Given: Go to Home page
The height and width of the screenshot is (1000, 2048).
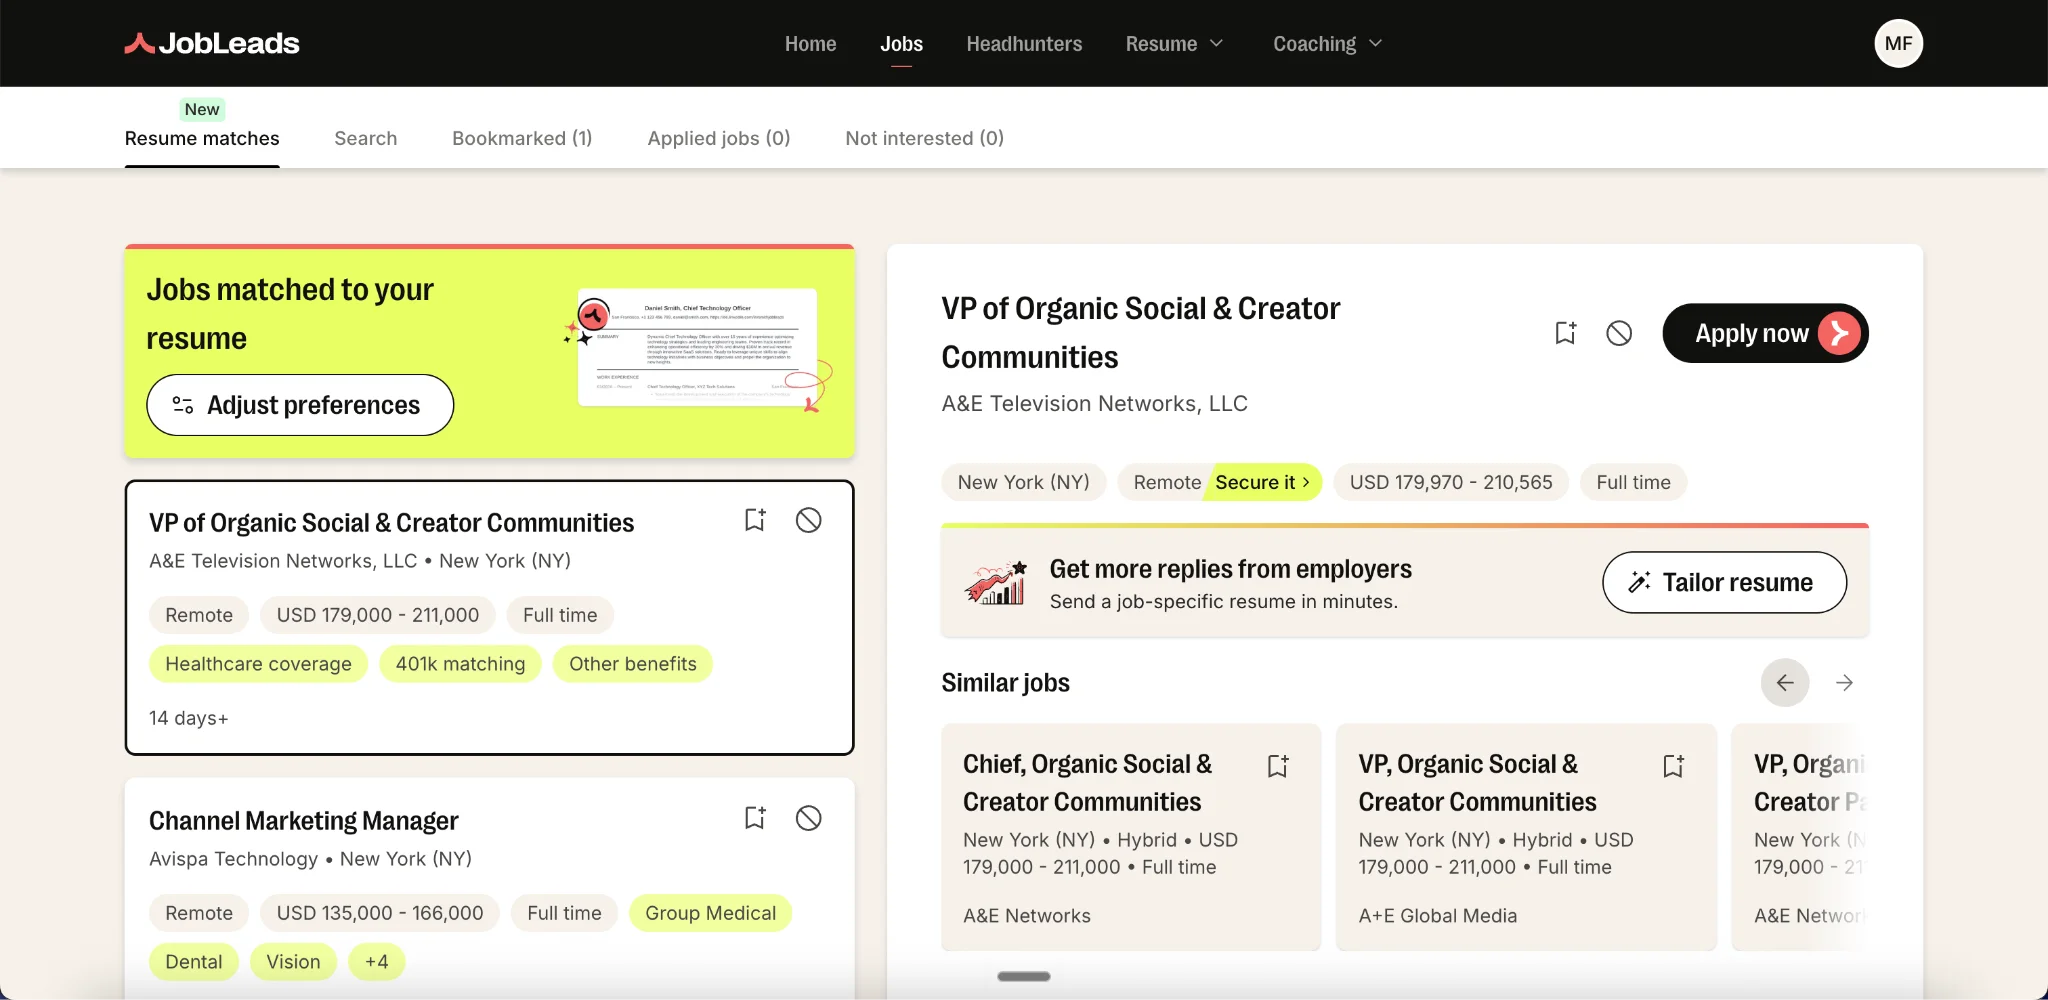Looking at the screenshot, I should (x=810, y=44).
